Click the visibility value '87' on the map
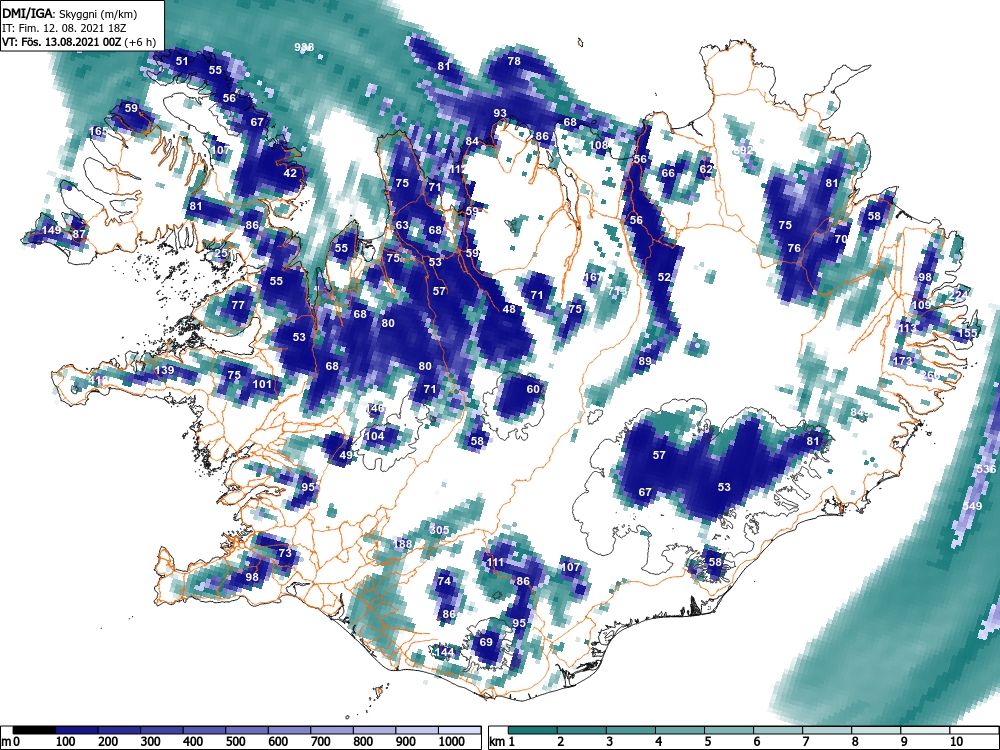The image size is (1000, 750). [x=78, y=234]
